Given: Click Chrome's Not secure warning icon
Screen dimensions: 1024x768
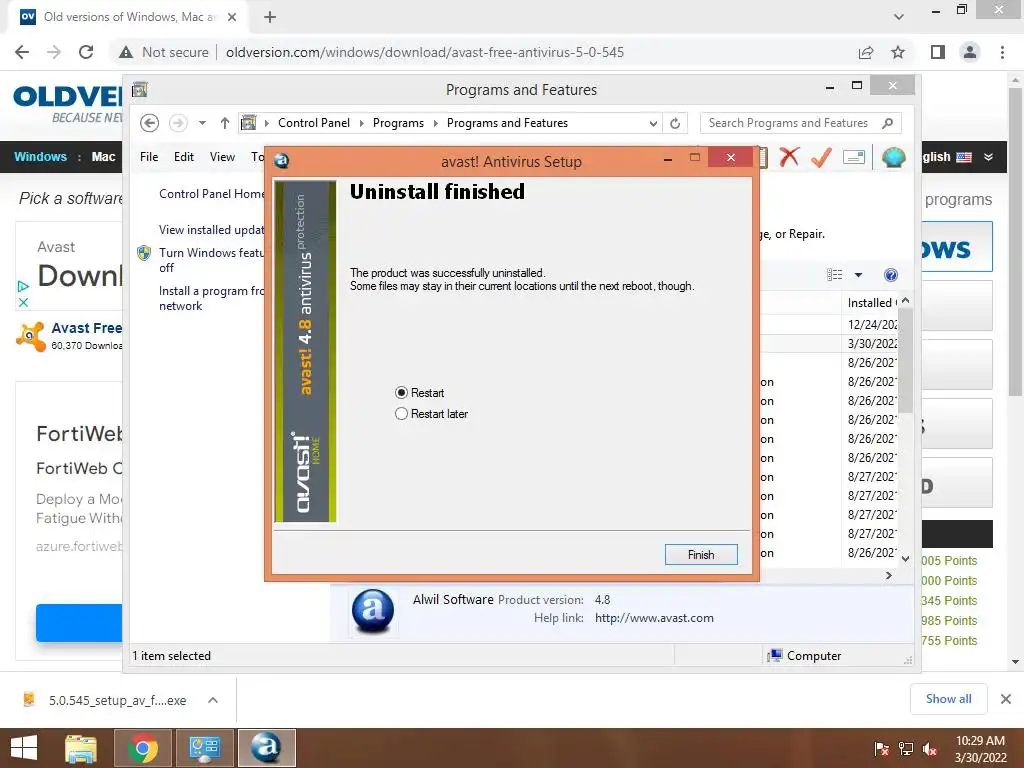Looking at the screenshot, I should pyautogui.click(x=126, y=52).
